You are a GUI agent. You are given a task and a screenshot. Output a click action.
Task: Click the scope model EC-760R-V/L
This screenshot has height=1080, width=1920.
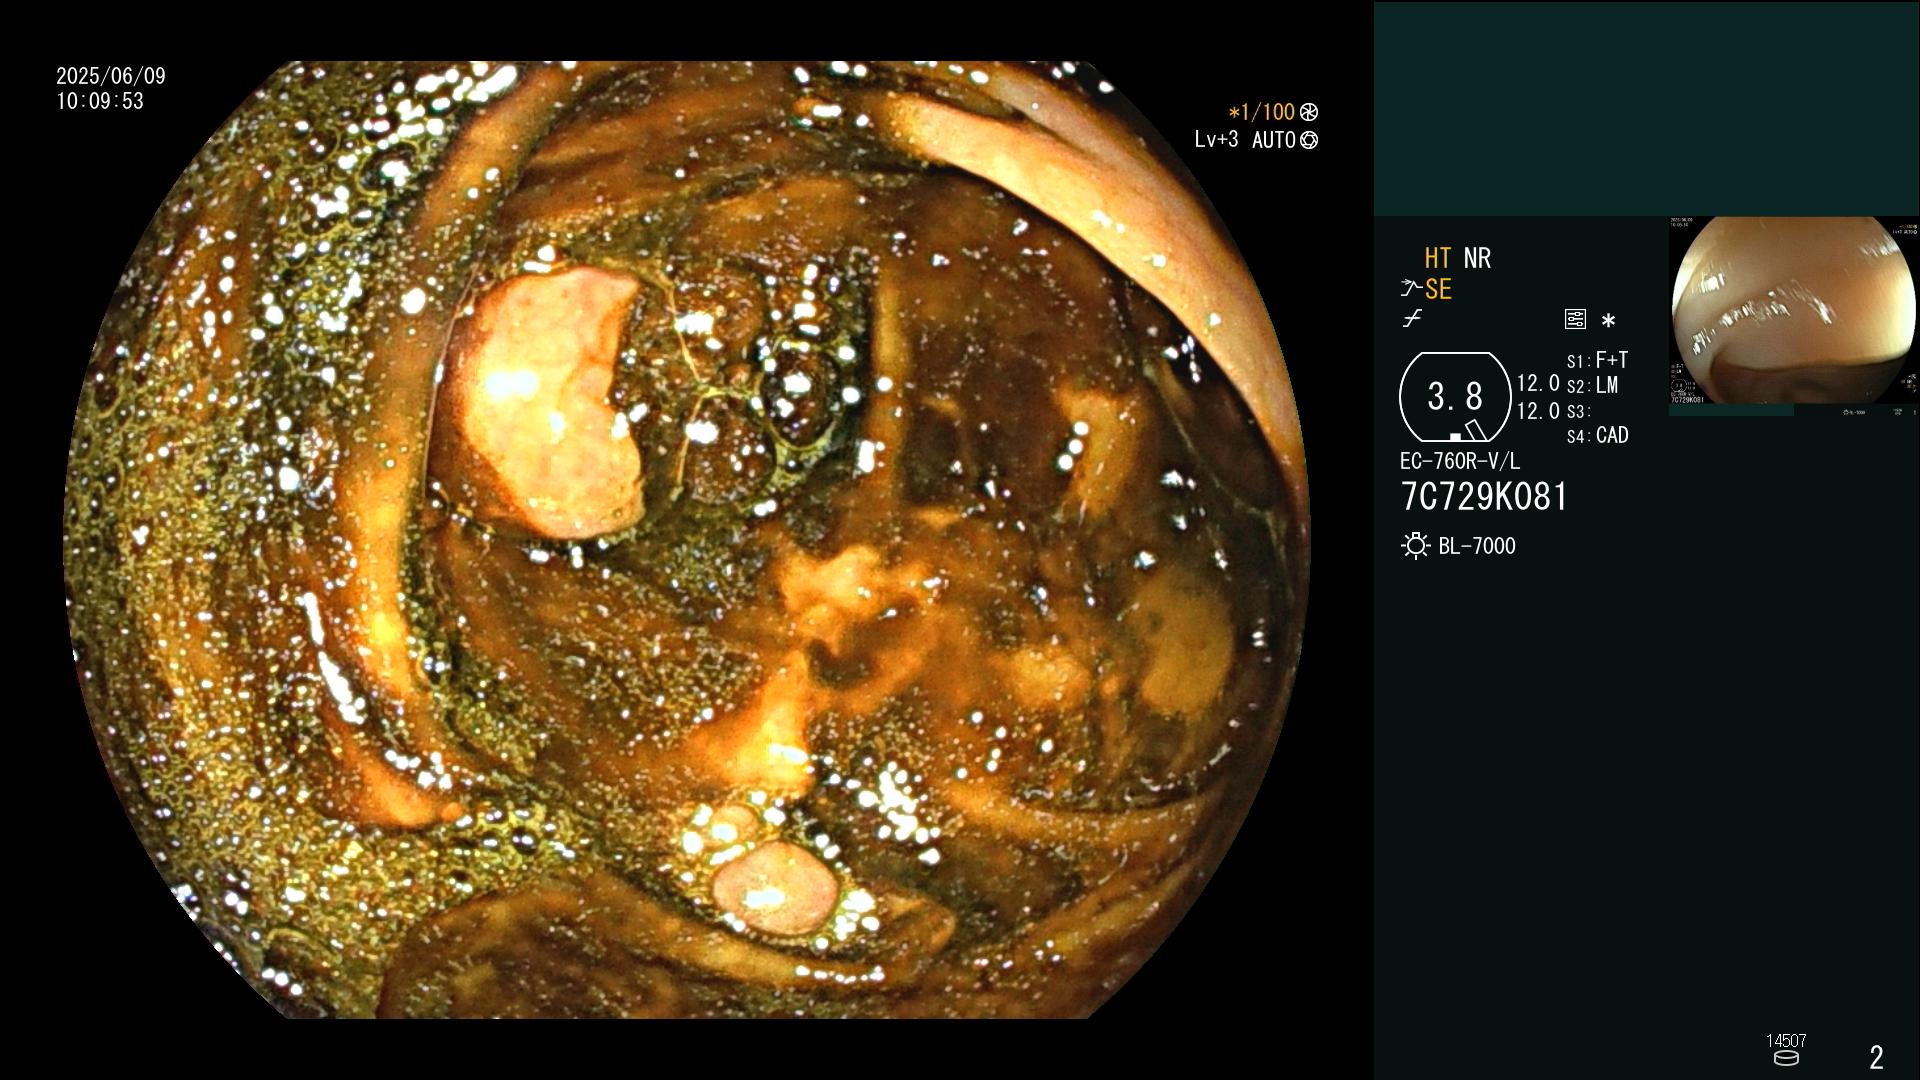click(x=1460, y=461)
